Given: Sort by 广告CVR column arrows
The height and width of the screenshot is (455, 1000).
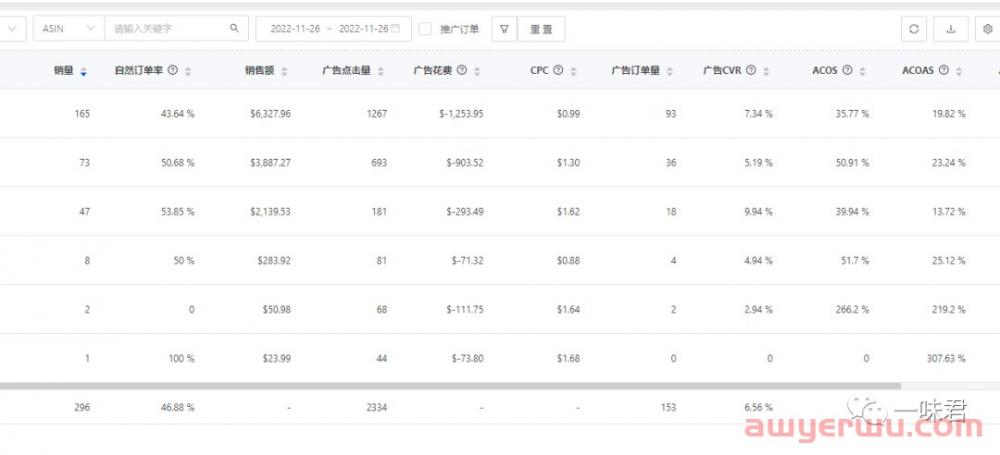Looking at the screenshot, I should pos(765,71).
